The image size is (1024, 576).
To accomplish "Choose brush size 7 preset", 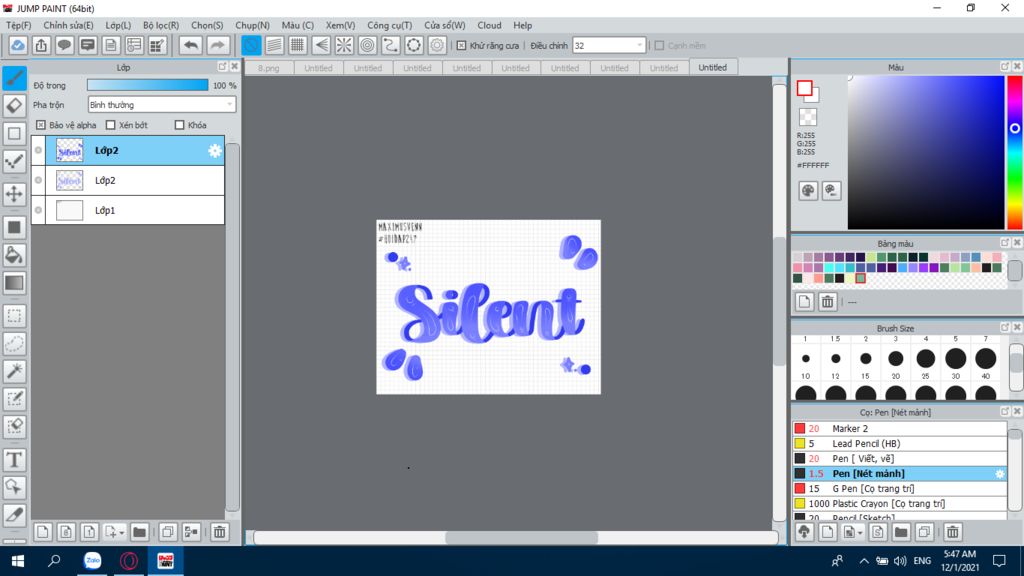I will (x=985, y=358).
